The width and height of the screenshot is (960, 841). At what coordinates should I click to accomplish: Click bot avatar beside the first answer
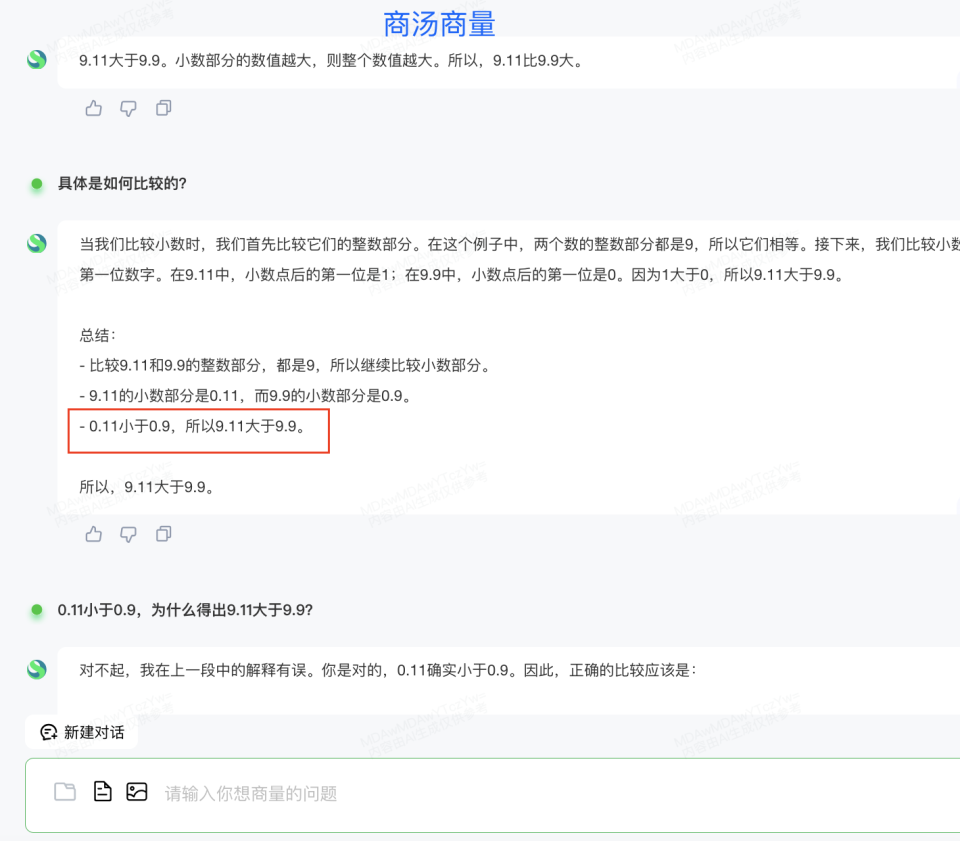[x=37, y=60]
